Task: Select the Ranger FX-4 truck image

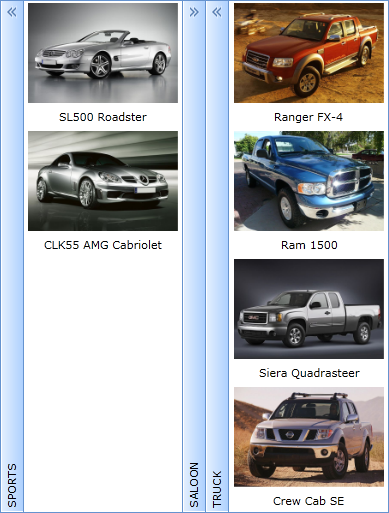Action: (309, 53)
